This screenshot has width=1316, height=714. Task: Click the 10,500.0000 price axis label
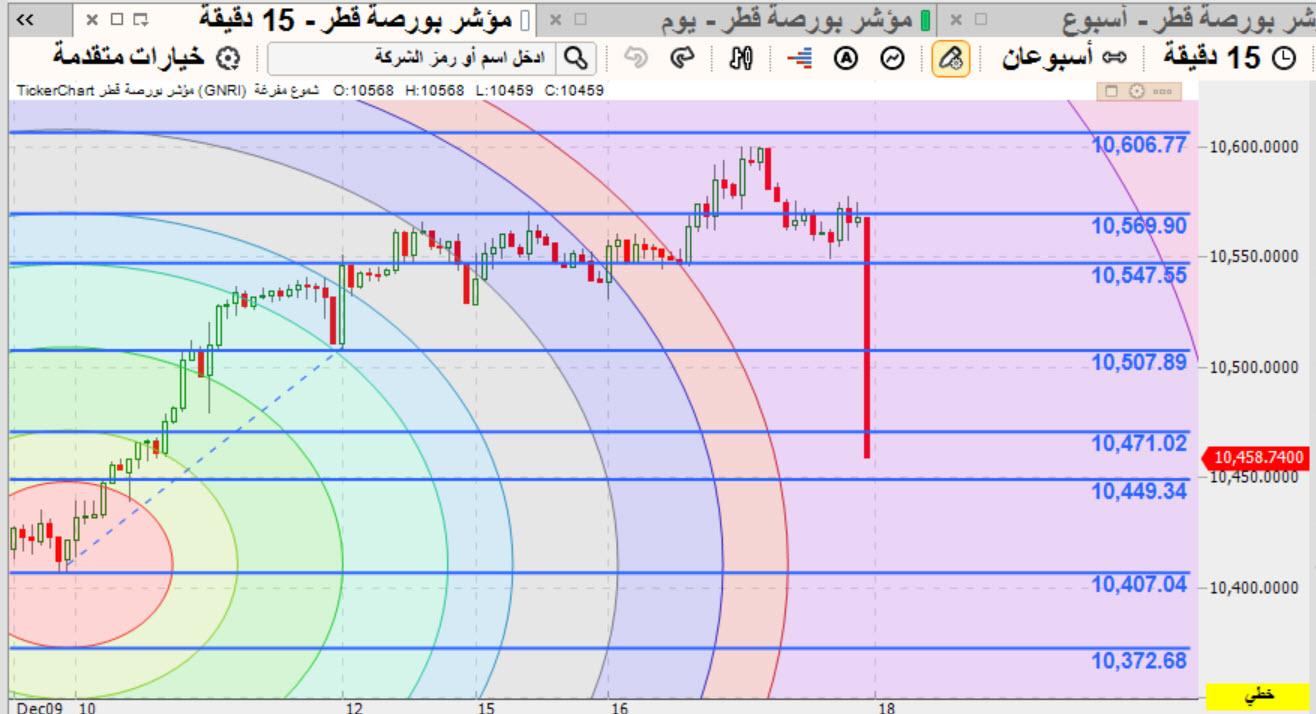click(x=1257, y=367)
